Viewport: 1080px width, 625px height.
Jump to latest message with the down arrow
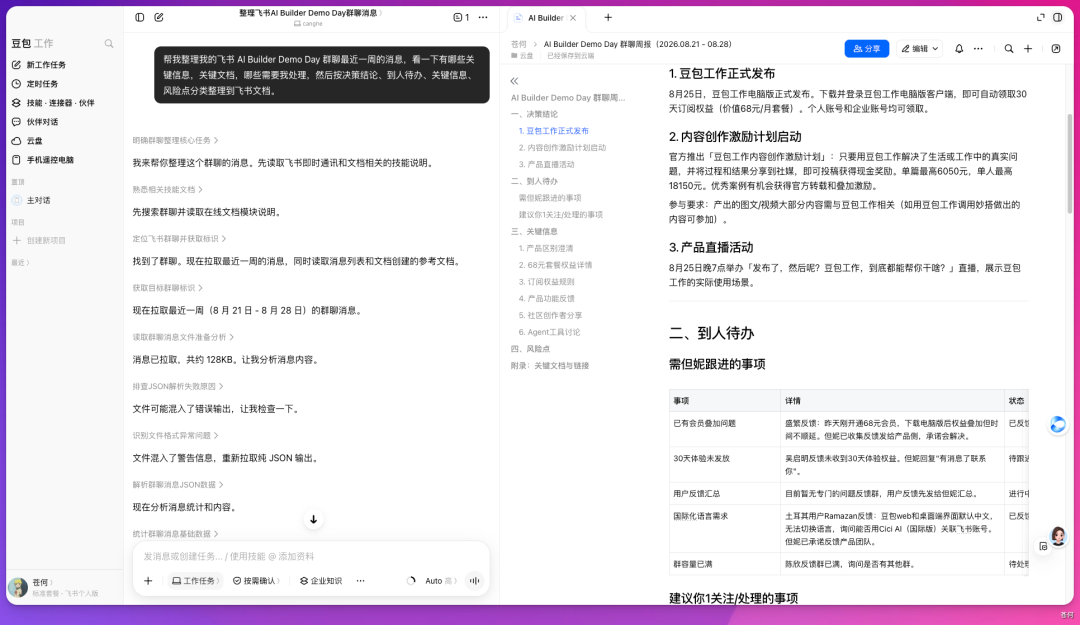point(313,520)
